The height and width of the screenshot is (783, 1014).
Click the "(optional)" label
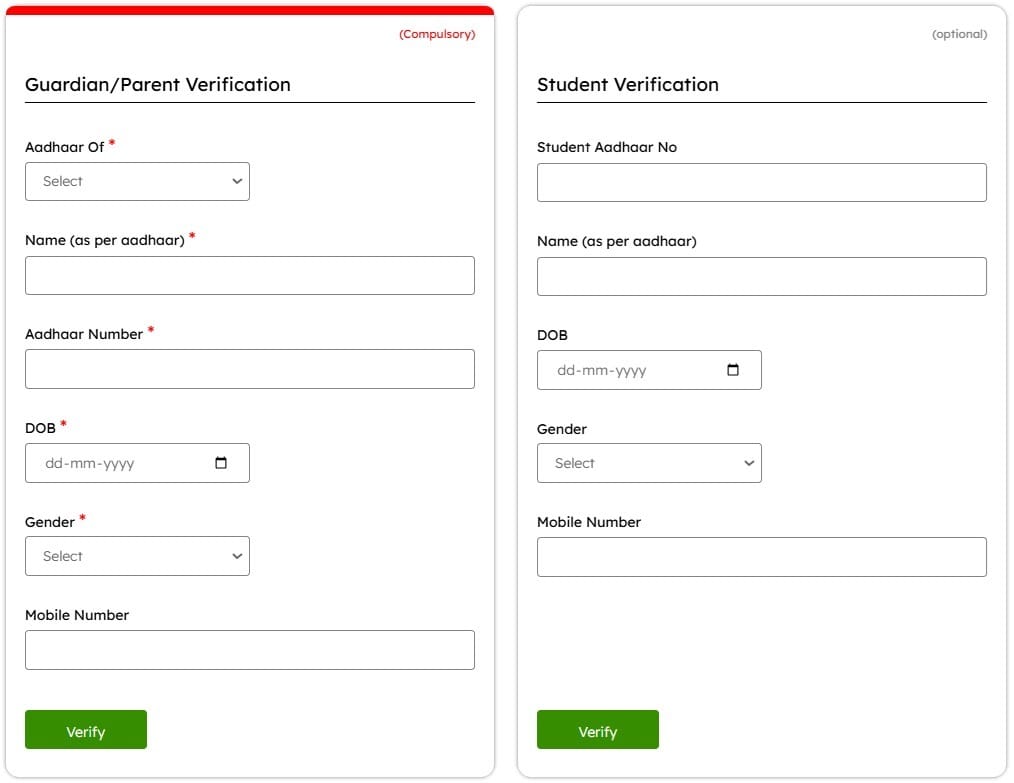pos(959,33)
